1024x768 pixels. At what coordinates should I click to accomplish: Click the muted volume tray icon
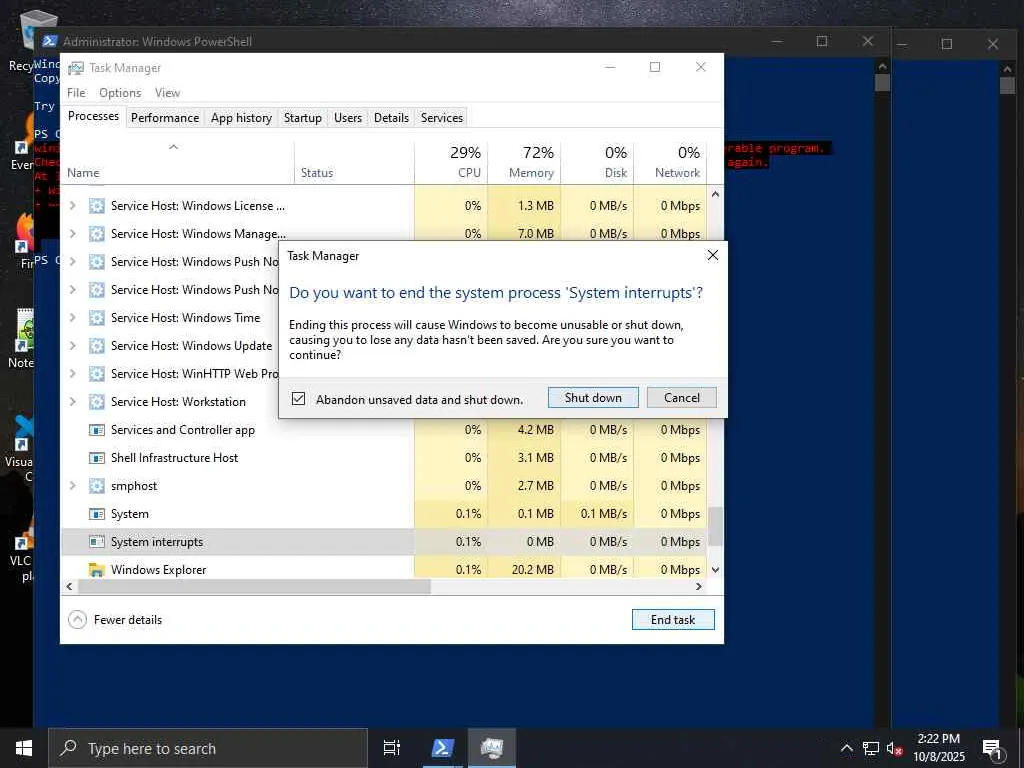[894, 748]
